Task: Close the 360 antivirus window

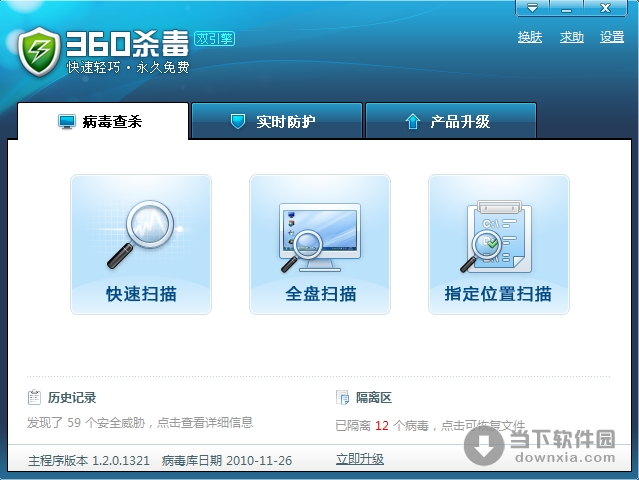Action: [605, 8]
